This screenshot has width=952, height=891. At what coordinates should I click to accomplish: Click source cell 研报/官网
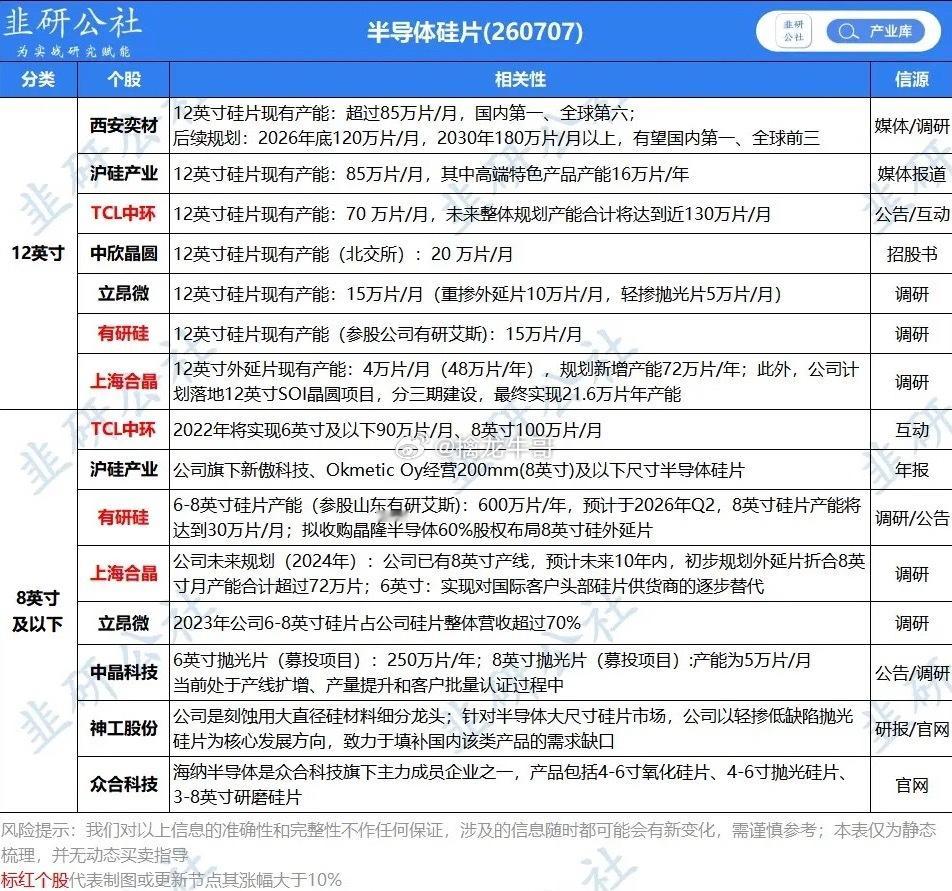pyautogui.click(x=911, y=728)
